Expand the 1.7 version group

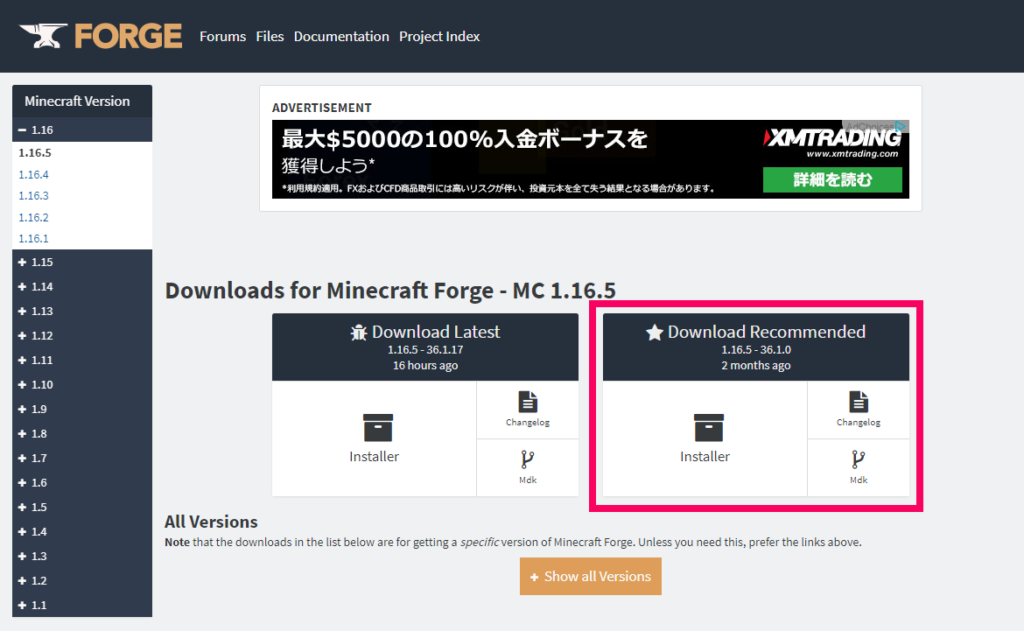[82, 458]
